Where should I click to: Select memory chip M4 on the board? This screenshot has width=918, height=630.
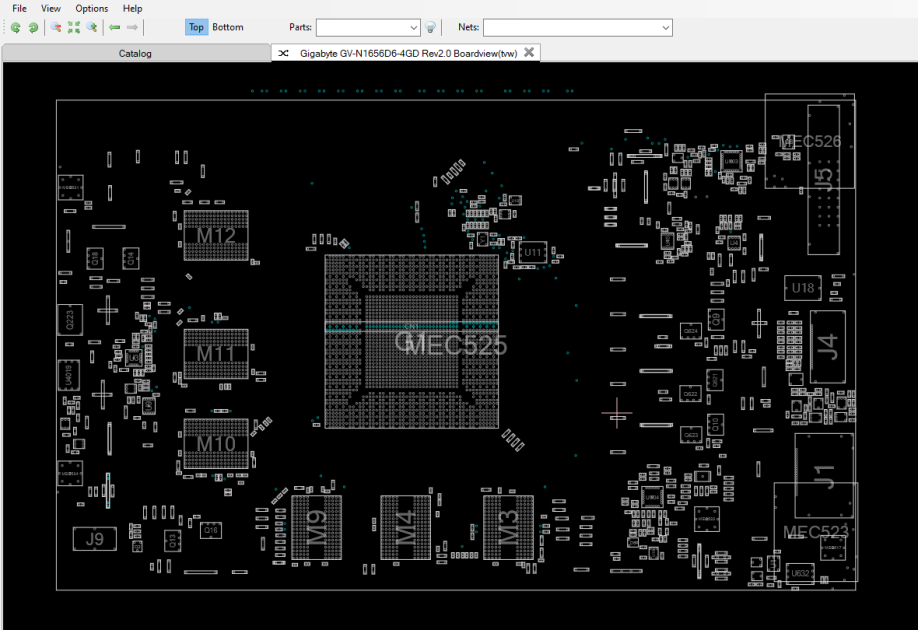[x=406, y=528]
